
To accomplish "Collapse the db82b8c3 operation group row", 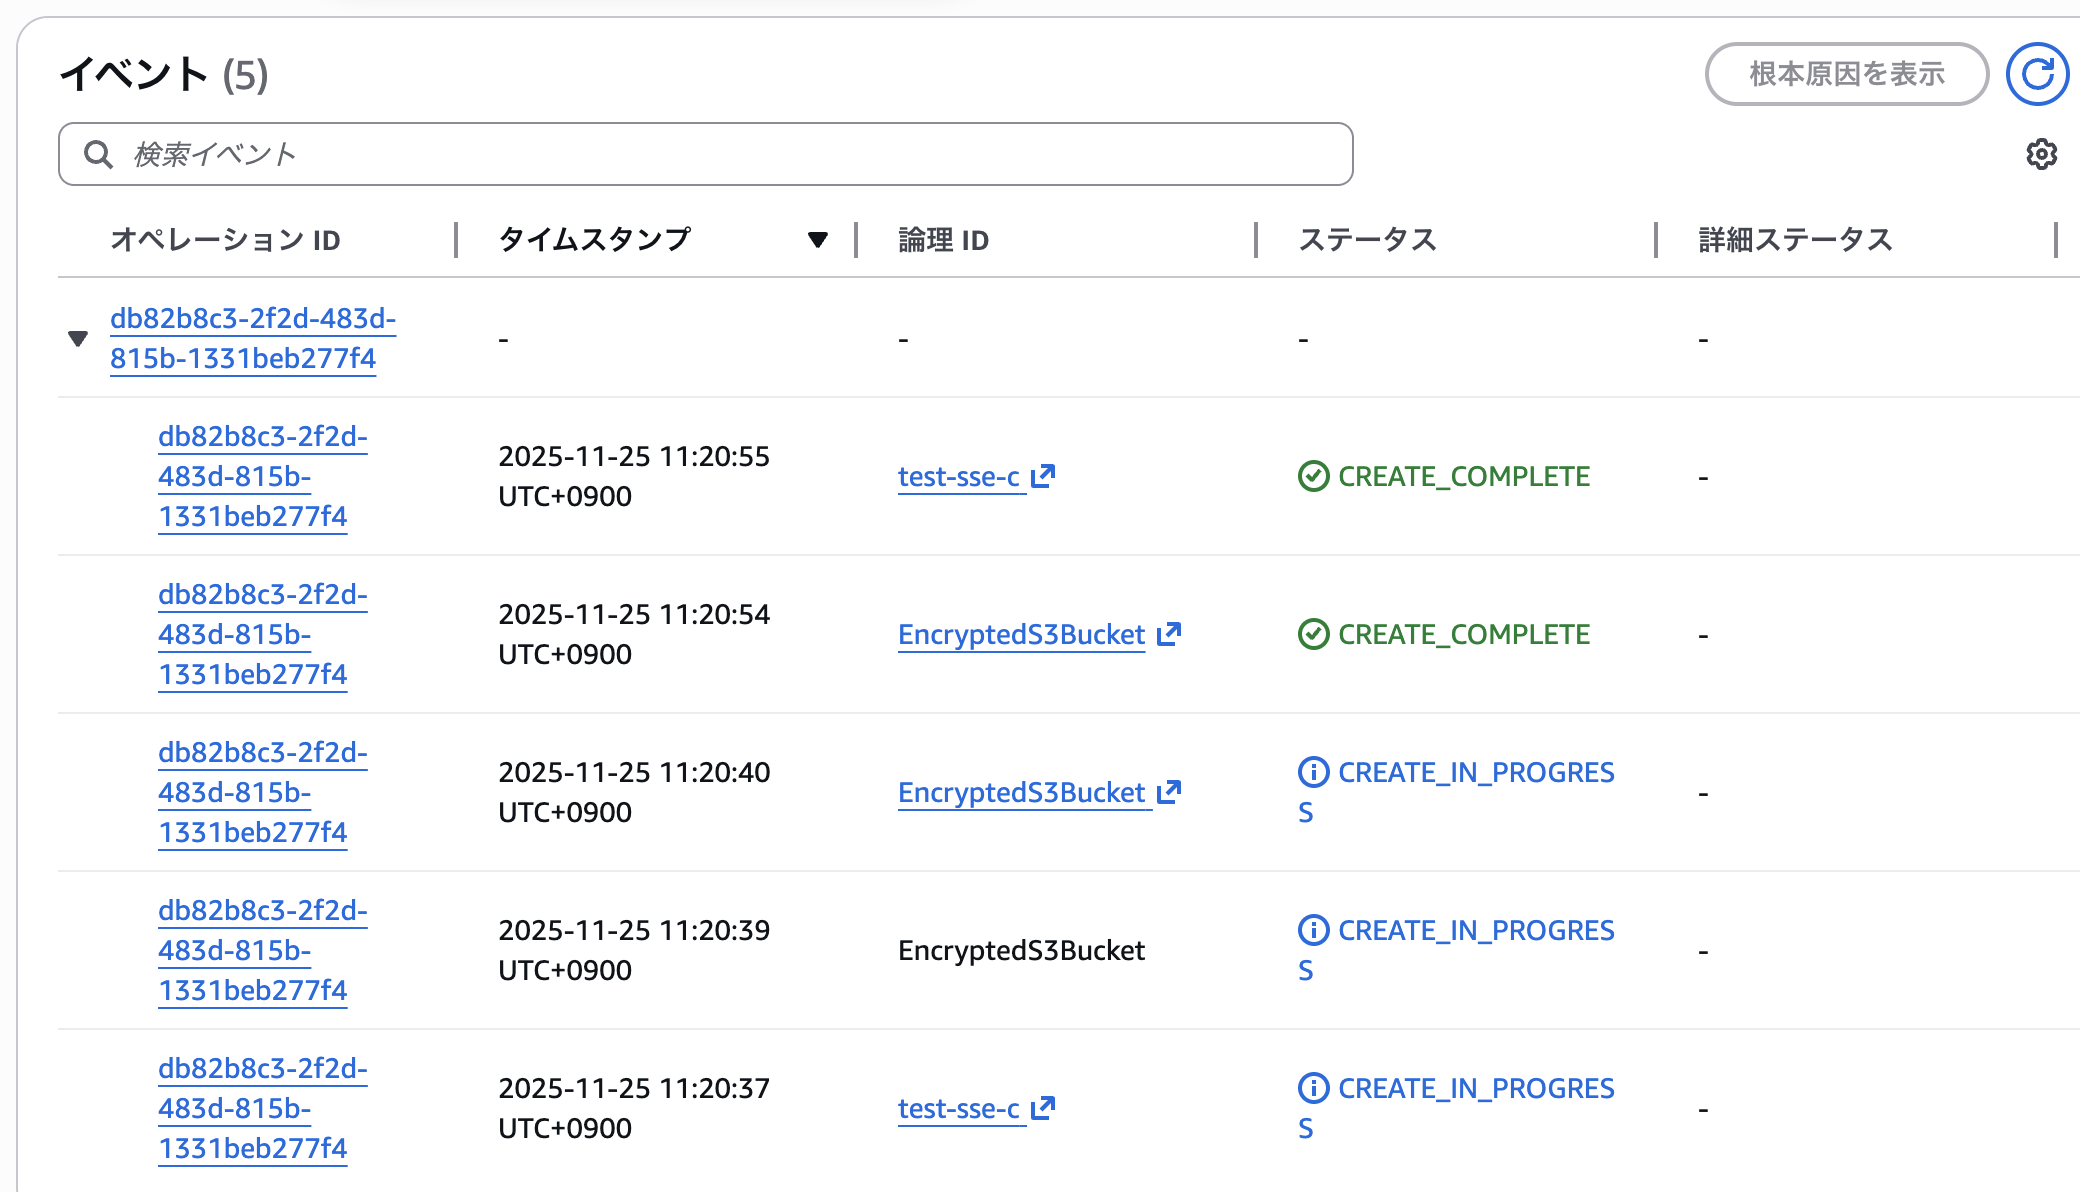I will coord(78,338).
